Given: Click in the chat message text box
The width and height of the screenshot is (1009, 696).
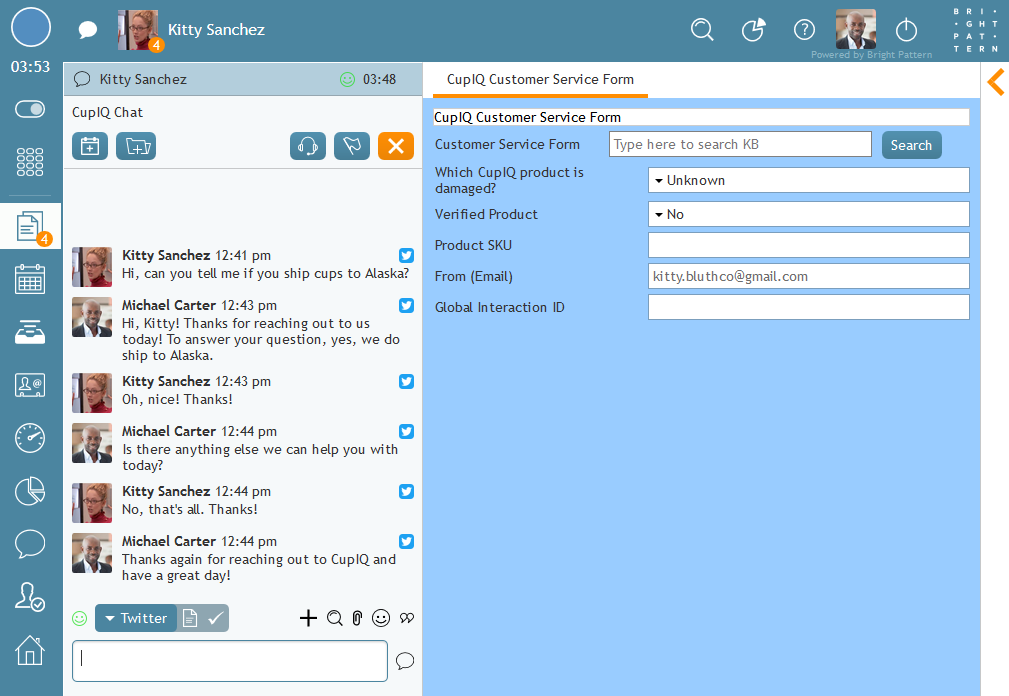Looking at the screenshot, I should [230, 661].
